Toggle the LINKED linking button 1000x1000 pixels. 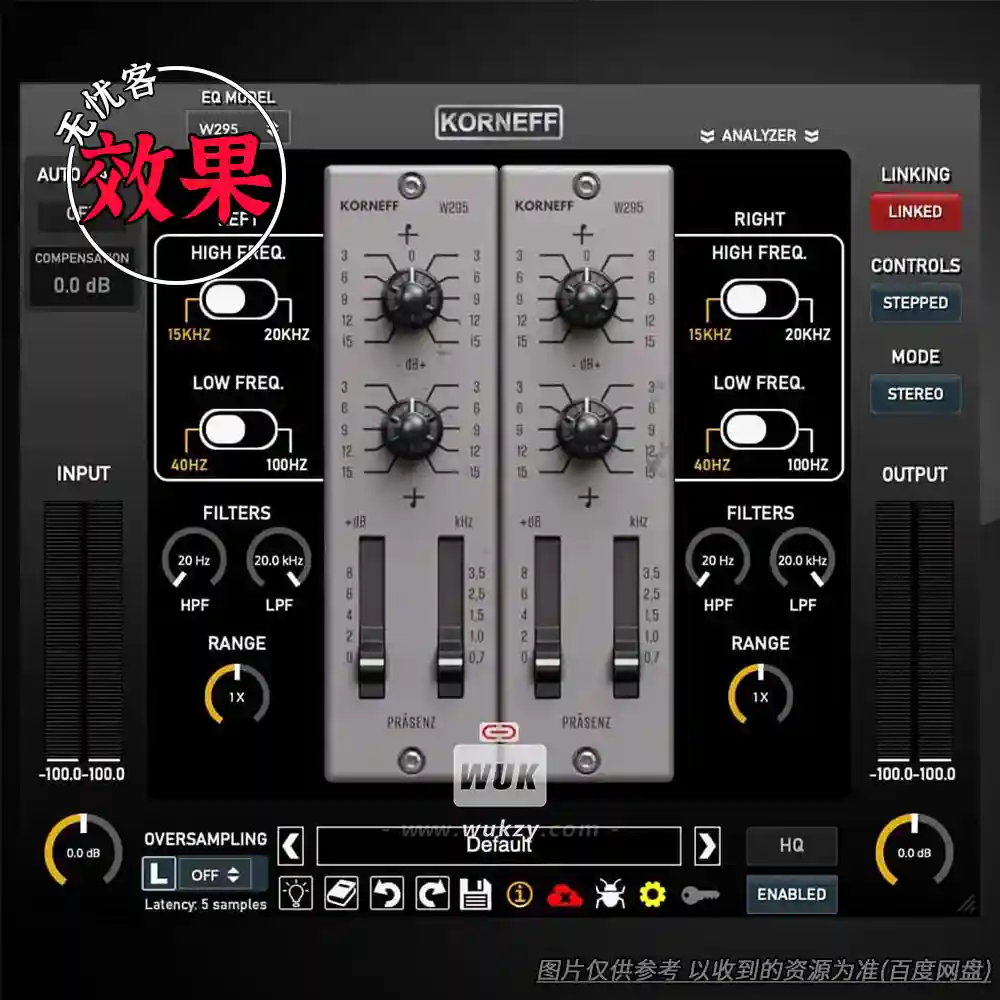pyautogui.click(x=916, y=211)
